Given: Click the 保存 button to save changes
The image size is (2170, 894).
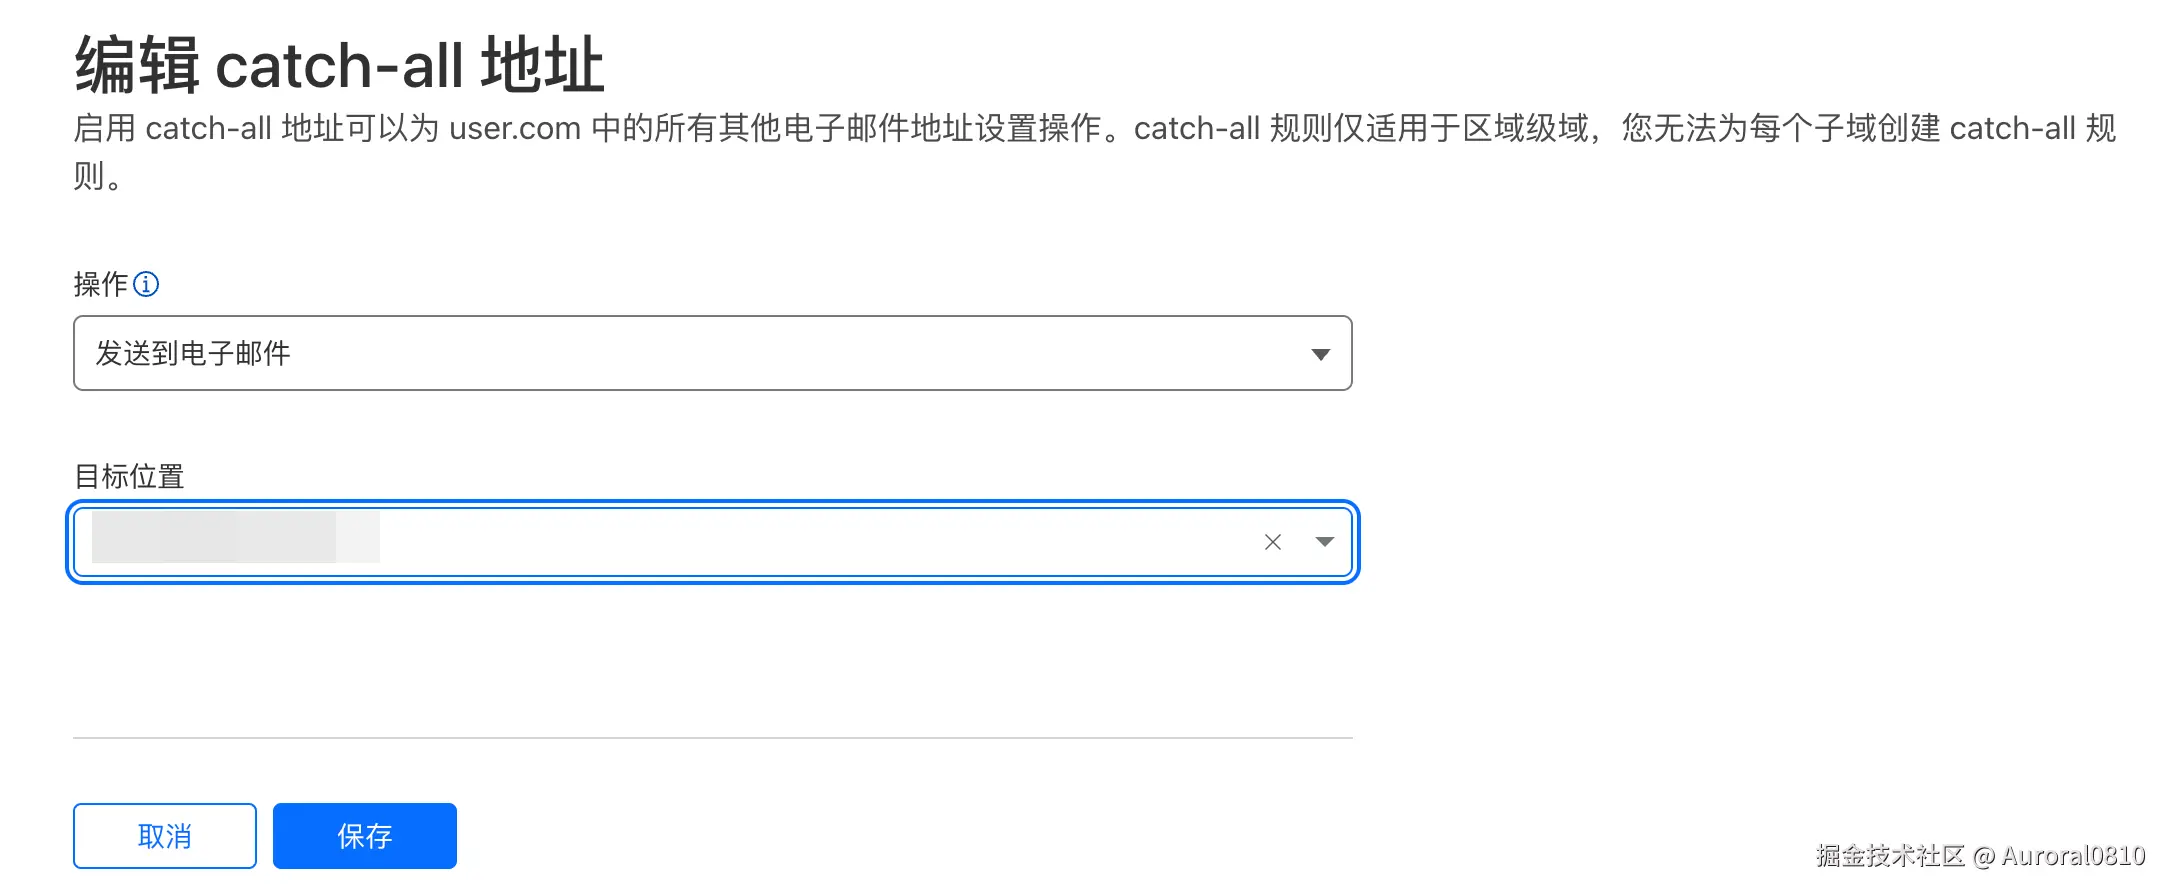Looking at the screenshot, I should 364,835.
